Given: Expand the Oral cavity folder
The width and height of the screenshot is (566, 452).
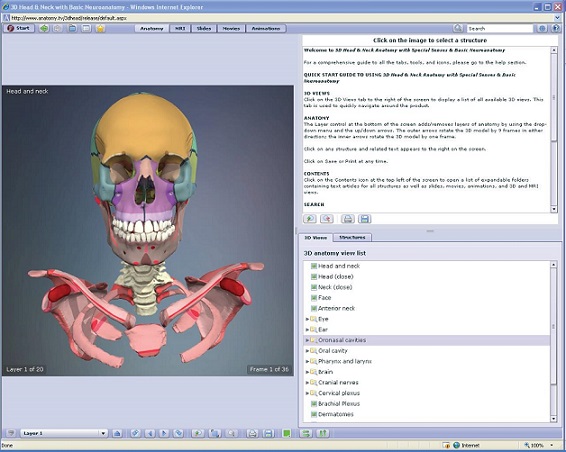Looking at the screenshot, I should 307,351.
